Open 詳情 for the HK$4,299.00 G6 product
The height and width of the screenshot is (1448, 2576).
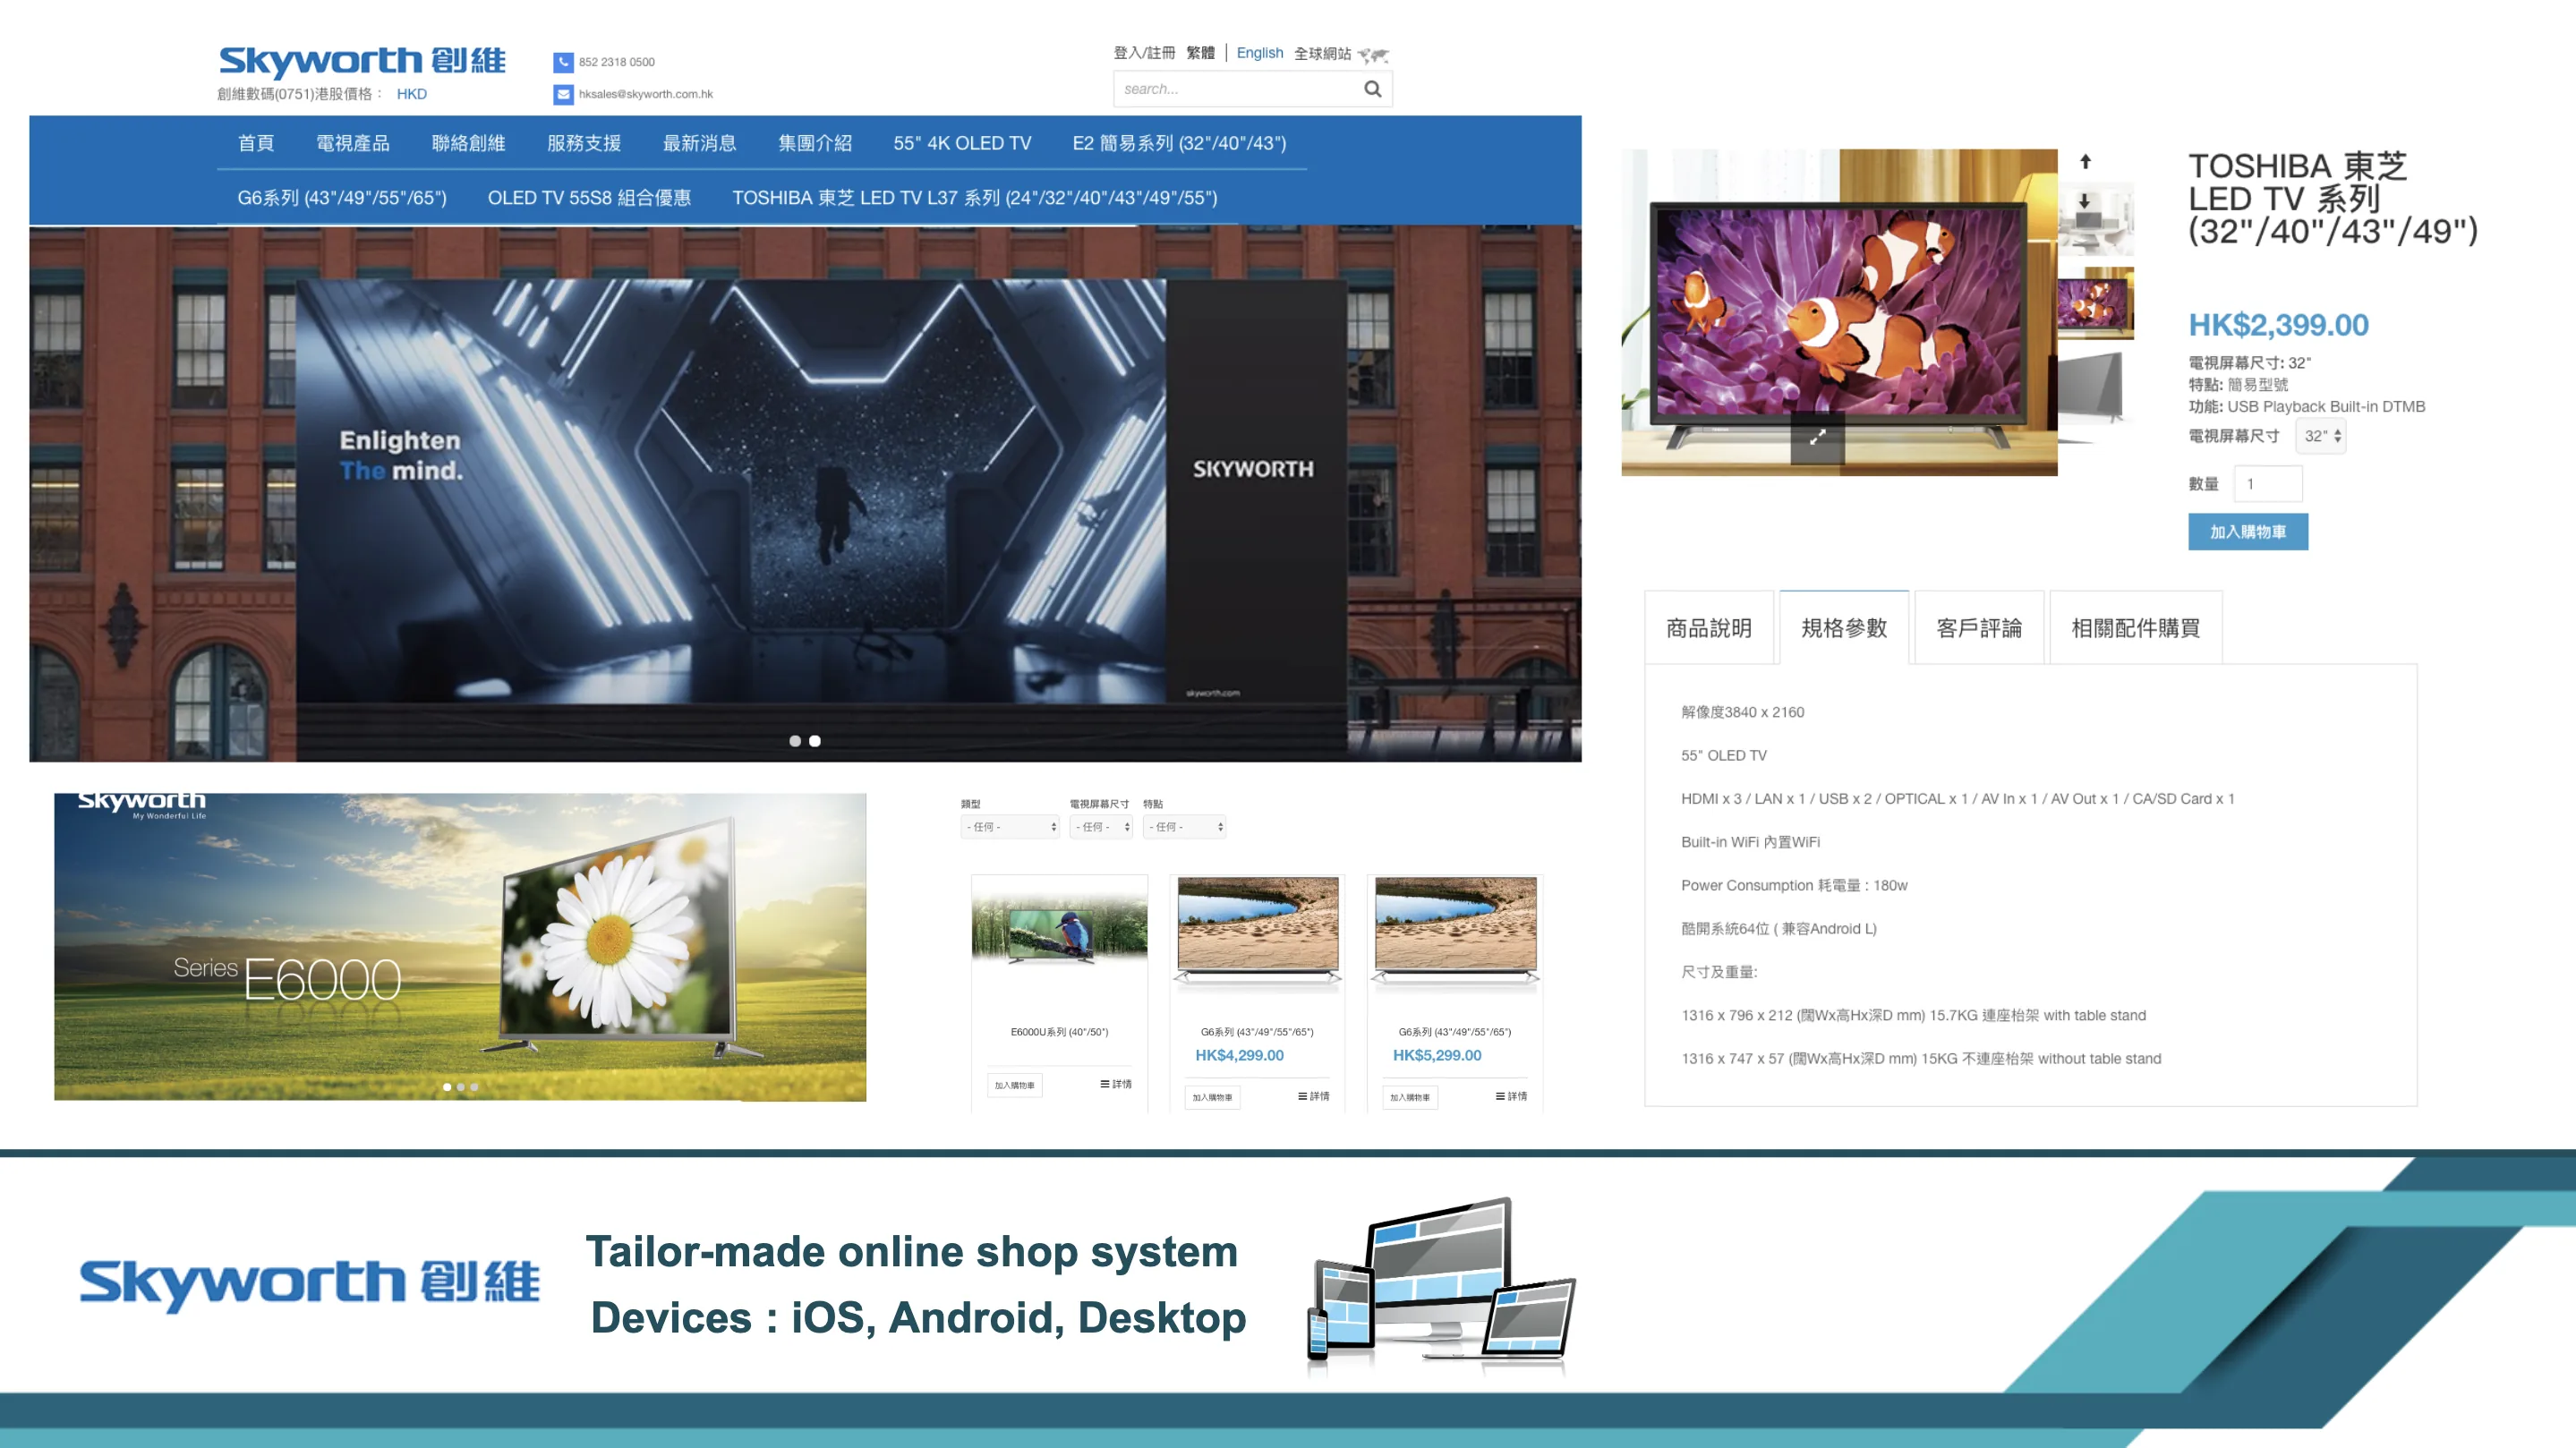(1313, 1096)
